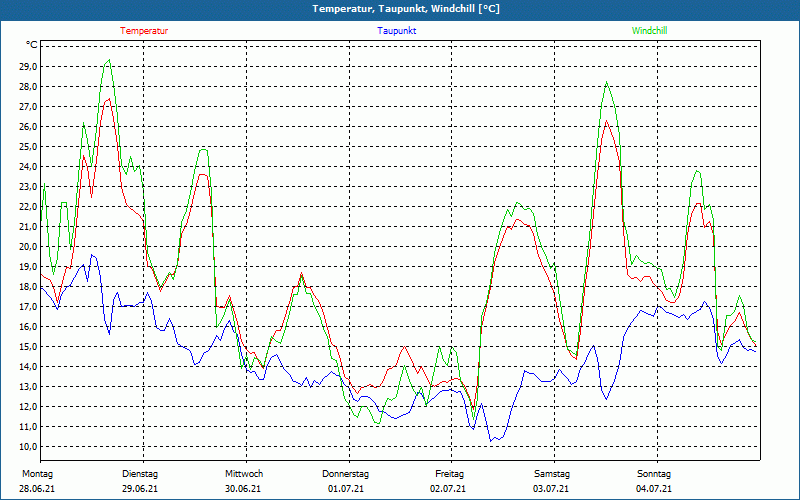
Task: Click the '20,0' y-axis value
Action: pyautogui.click(x=29, y=246)
